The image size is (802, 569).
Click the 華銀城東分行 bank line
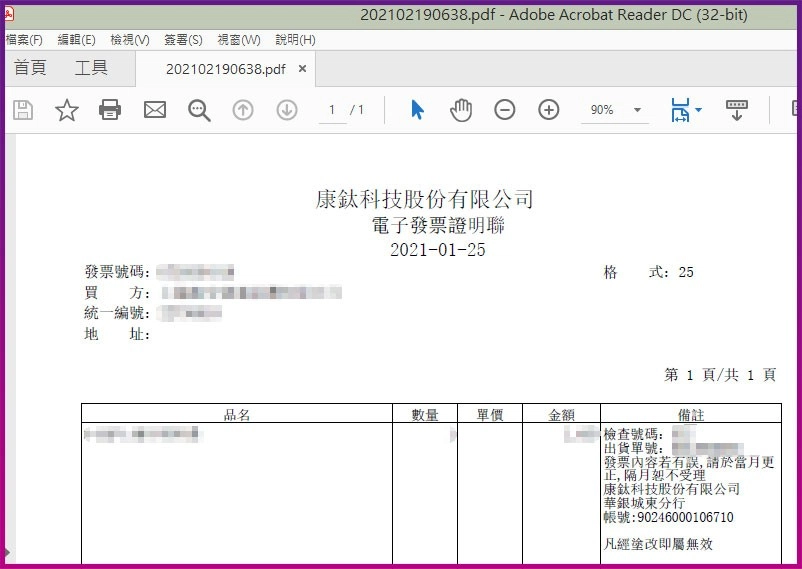(644, 503)
